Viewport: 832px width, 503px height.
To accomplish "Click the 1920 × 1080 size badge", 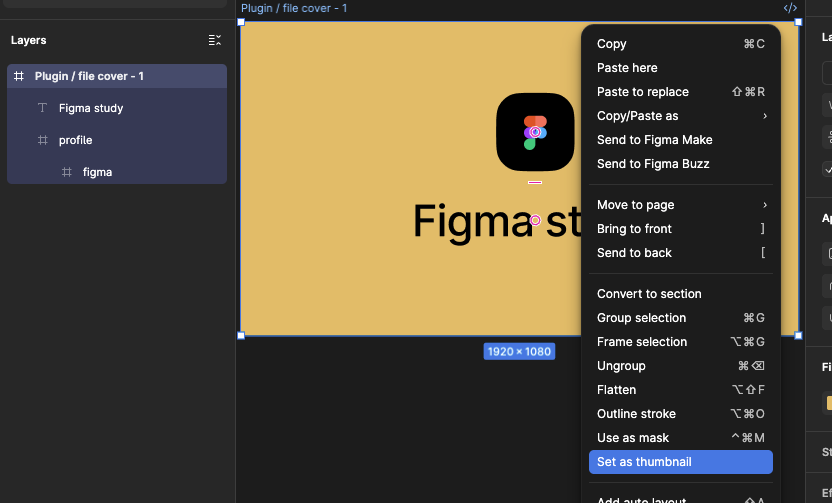I will click(x=519, y=351).
